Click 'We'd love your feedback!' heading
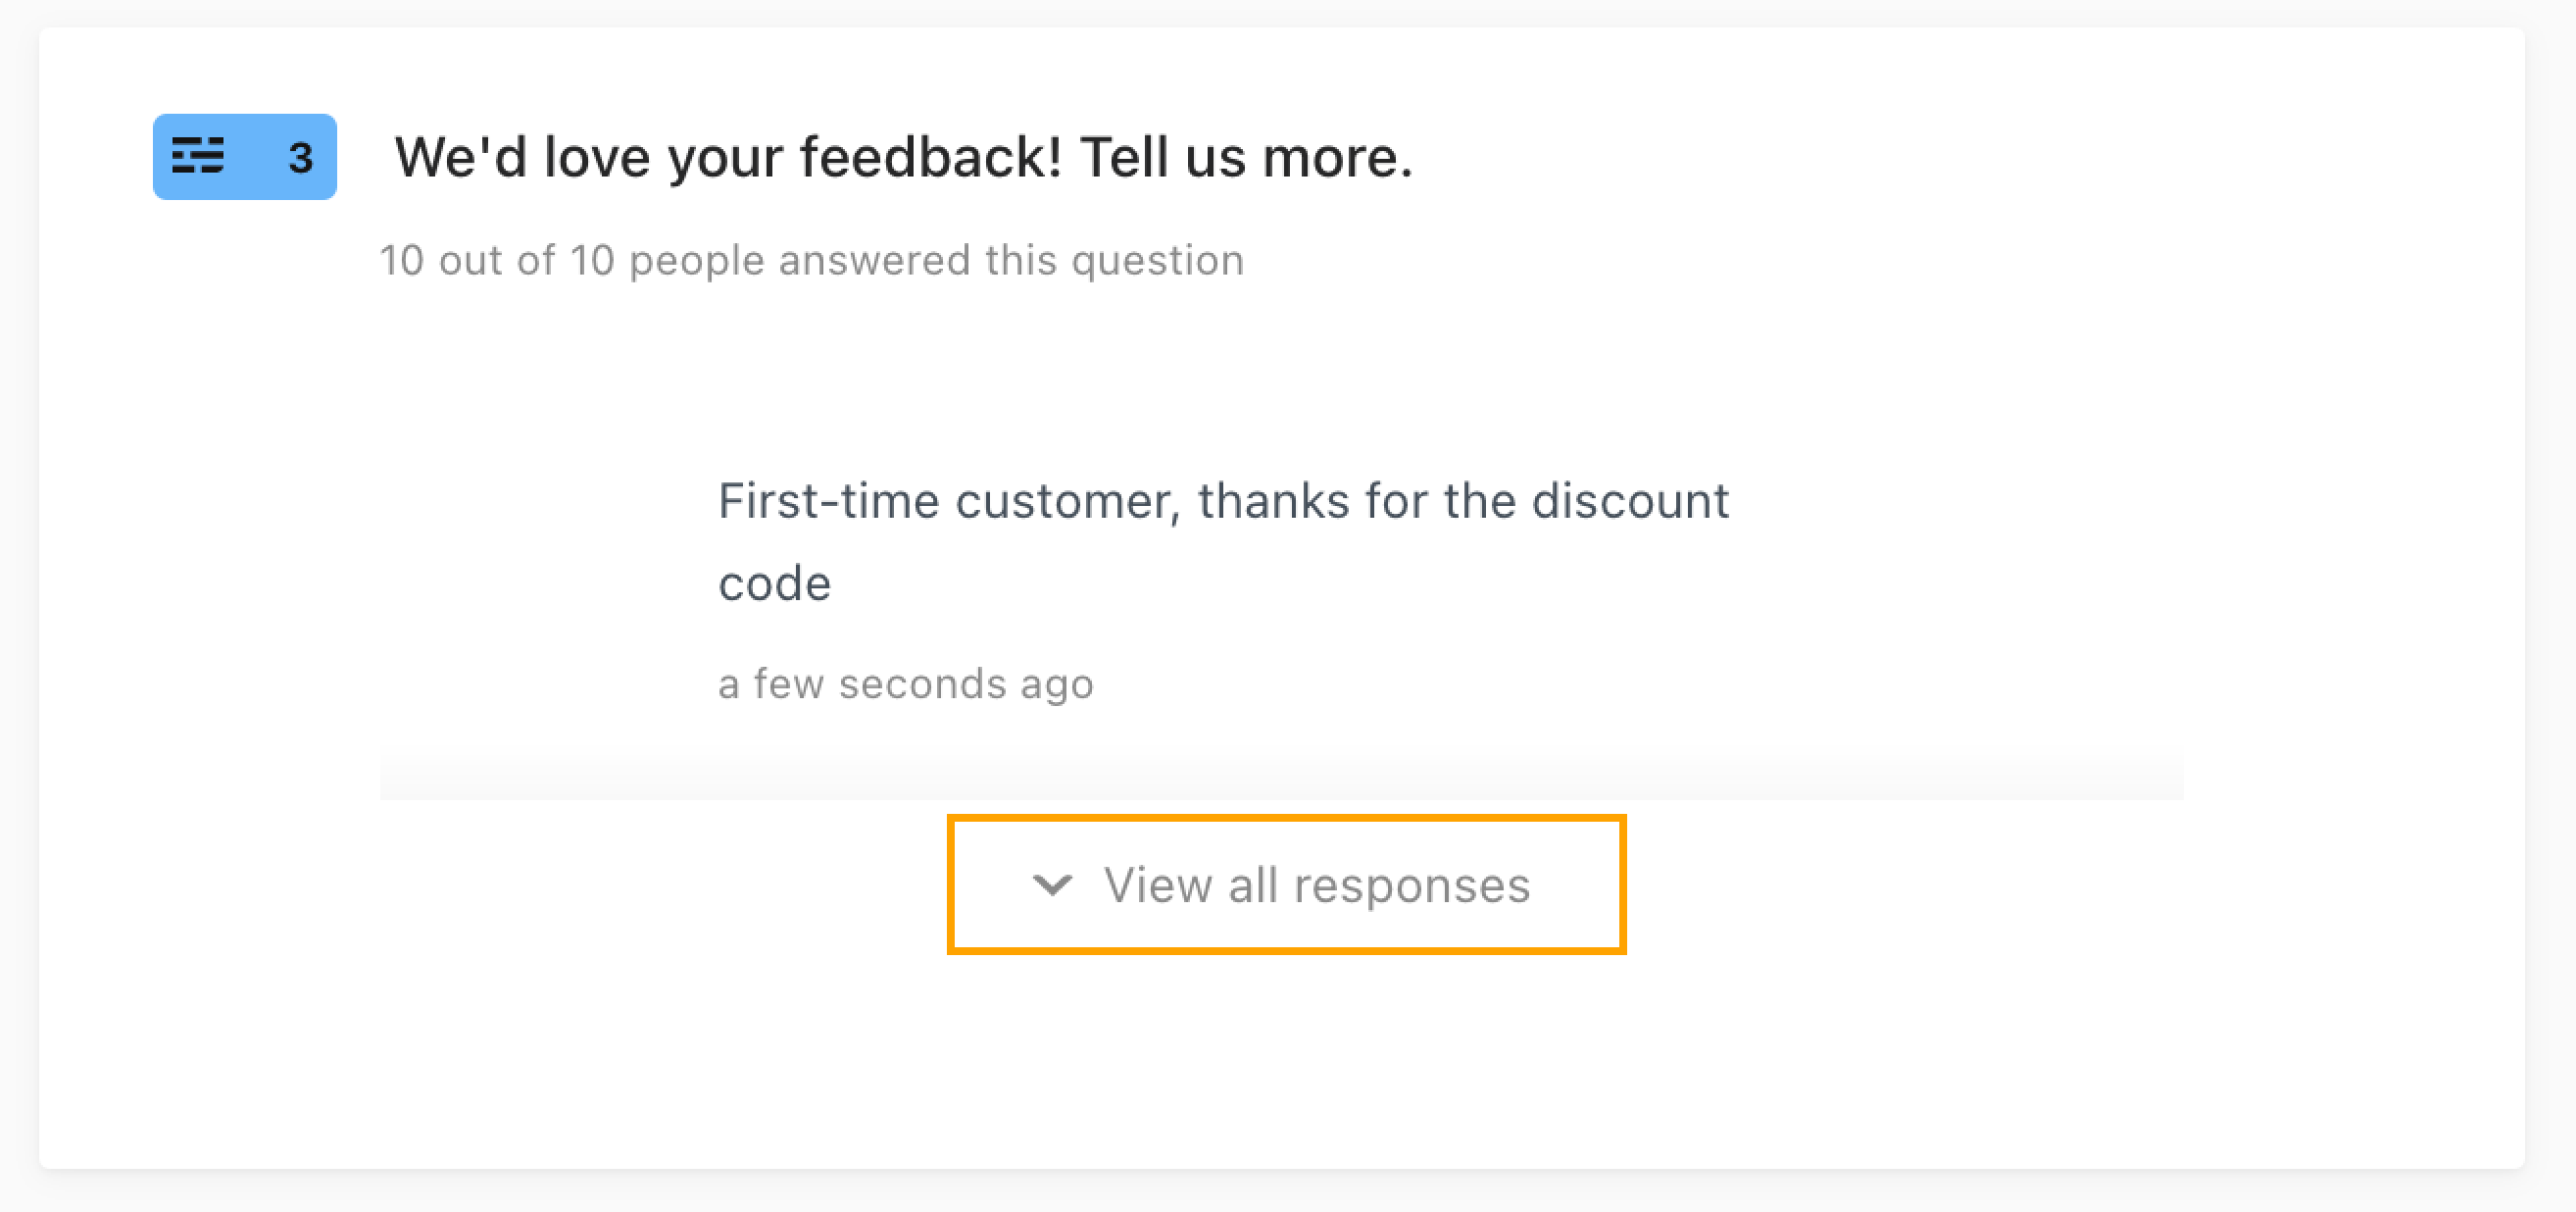This screenshot has width=2576, height=1212. 729,157
